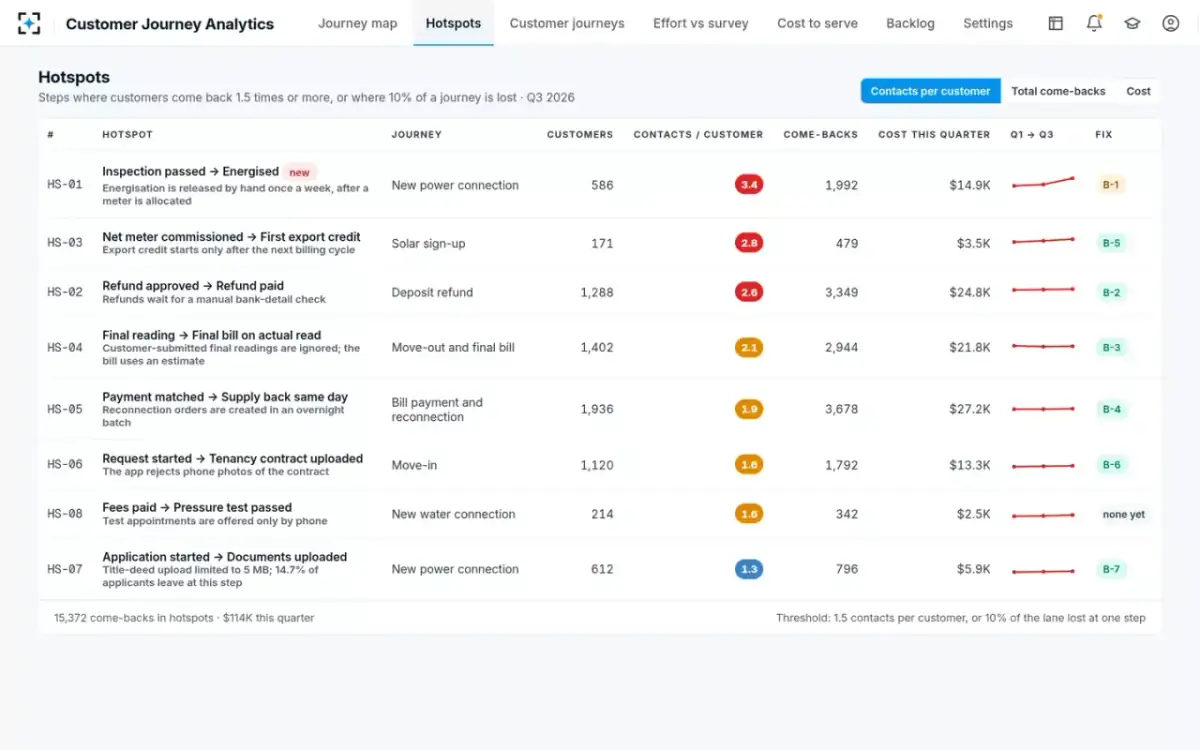Viewport: 1200px width, 750px height.
Task: Click the 1.9 contacts badge
Action: (749, 409)
